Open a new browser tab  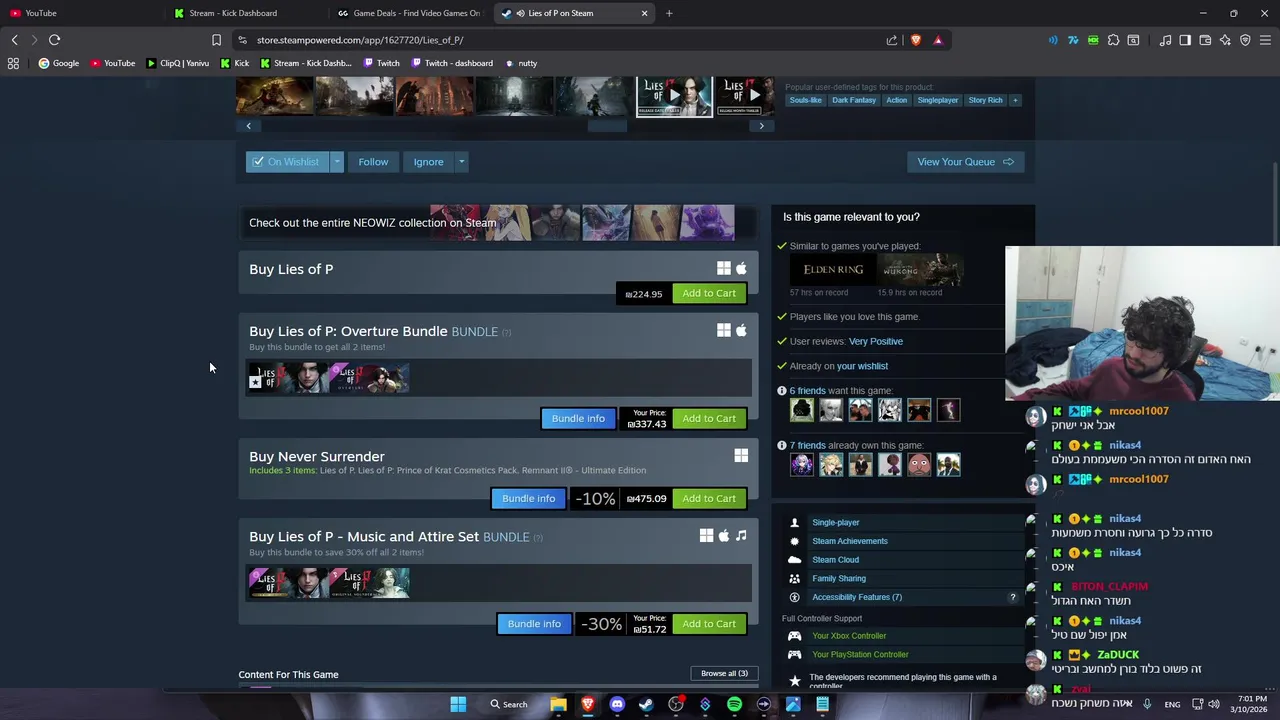[669, 13]
